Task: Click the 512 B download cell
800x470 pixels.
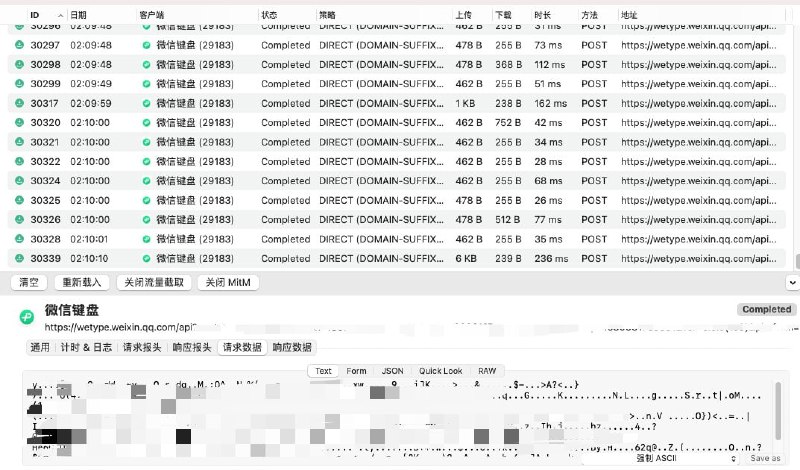Action: click(x=507, y=219)
